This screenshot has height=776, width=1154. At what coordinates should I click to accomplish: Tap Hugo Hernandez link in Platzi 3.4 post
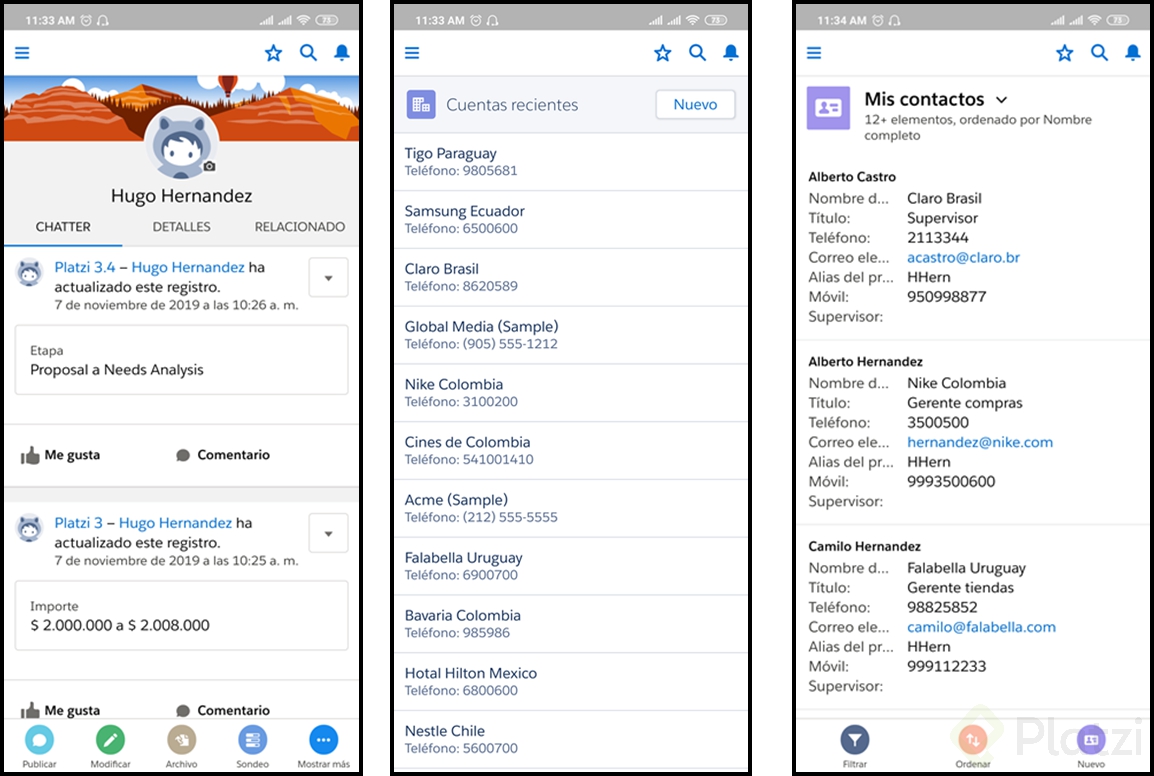188,267
